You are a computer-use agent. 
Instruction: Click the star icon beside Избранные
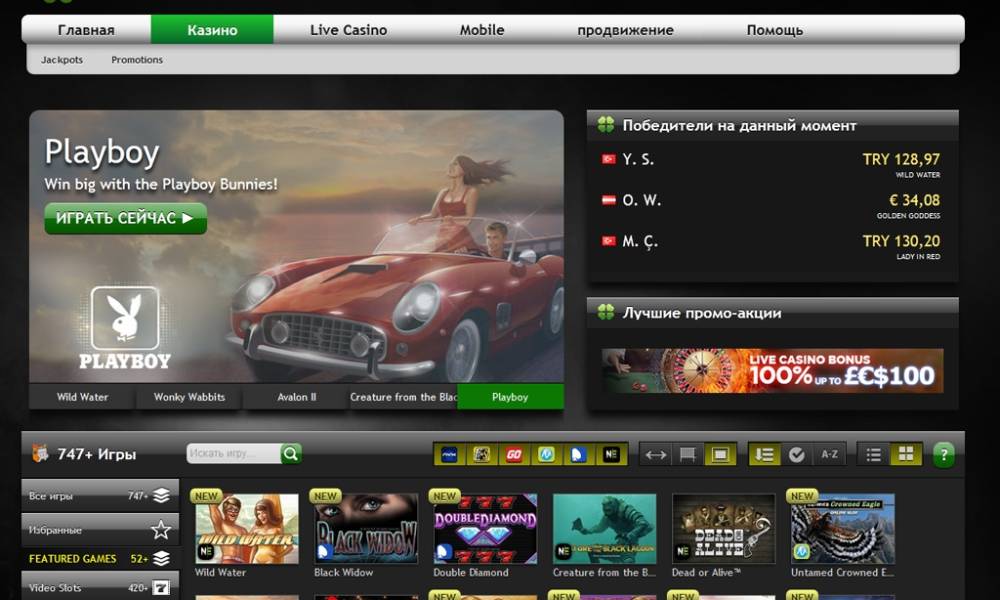(x=161, y=529)
